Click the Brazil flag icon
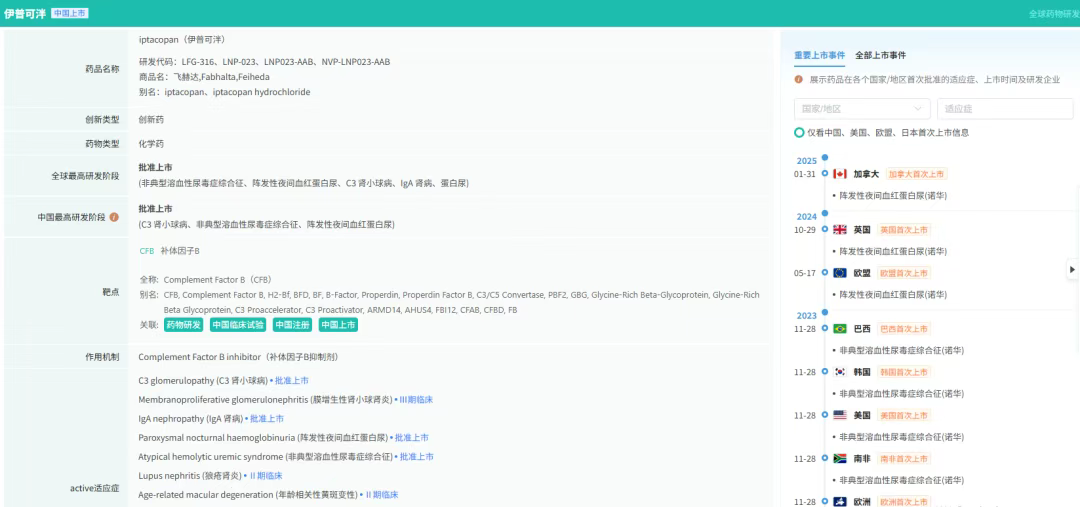1080x507 pixels. pos(840,329)
